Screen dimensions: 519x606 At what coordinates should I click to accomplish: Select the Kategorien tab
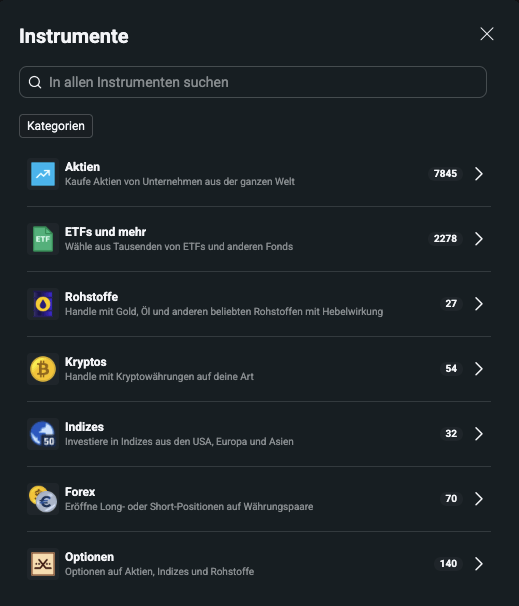tap(56, 126)
